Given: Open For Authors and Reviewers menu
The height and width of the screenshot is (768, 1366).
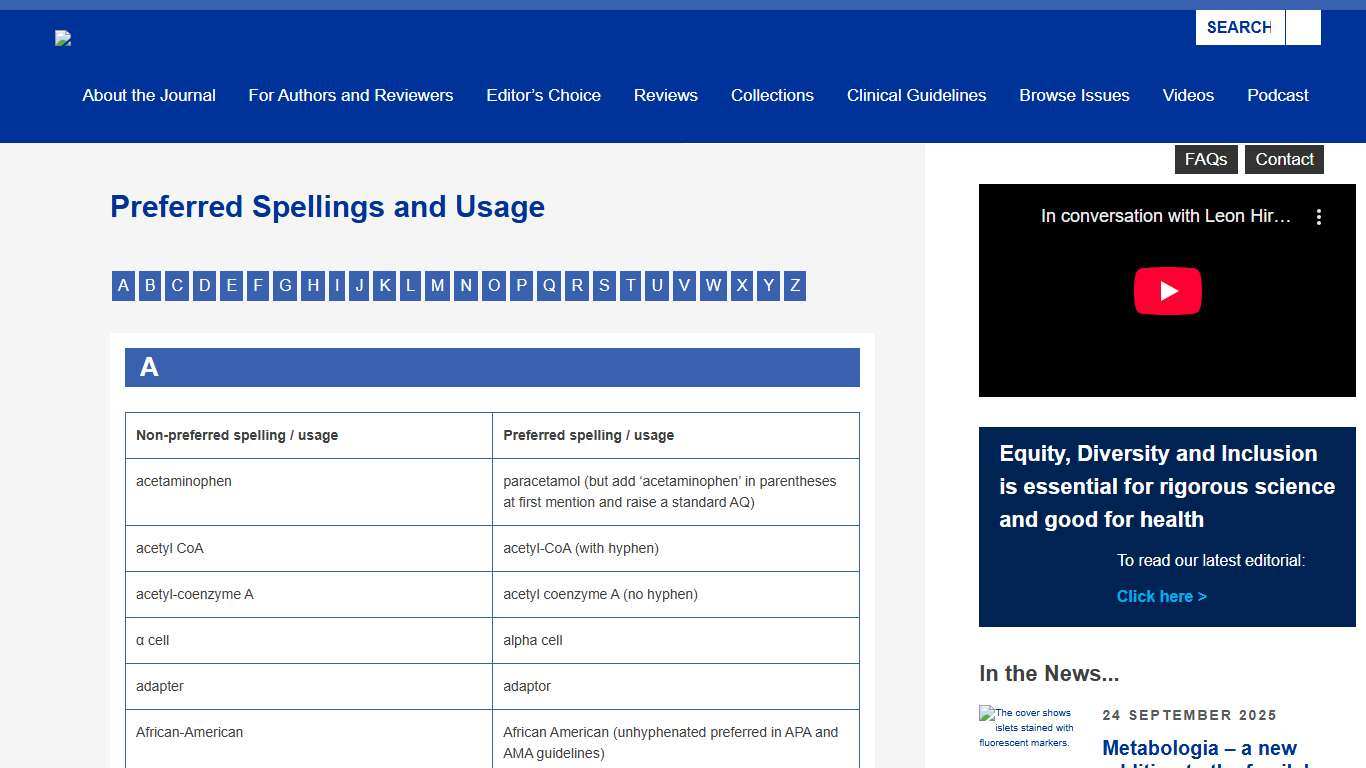Looking at the screenshot, I should click(350, 96).
